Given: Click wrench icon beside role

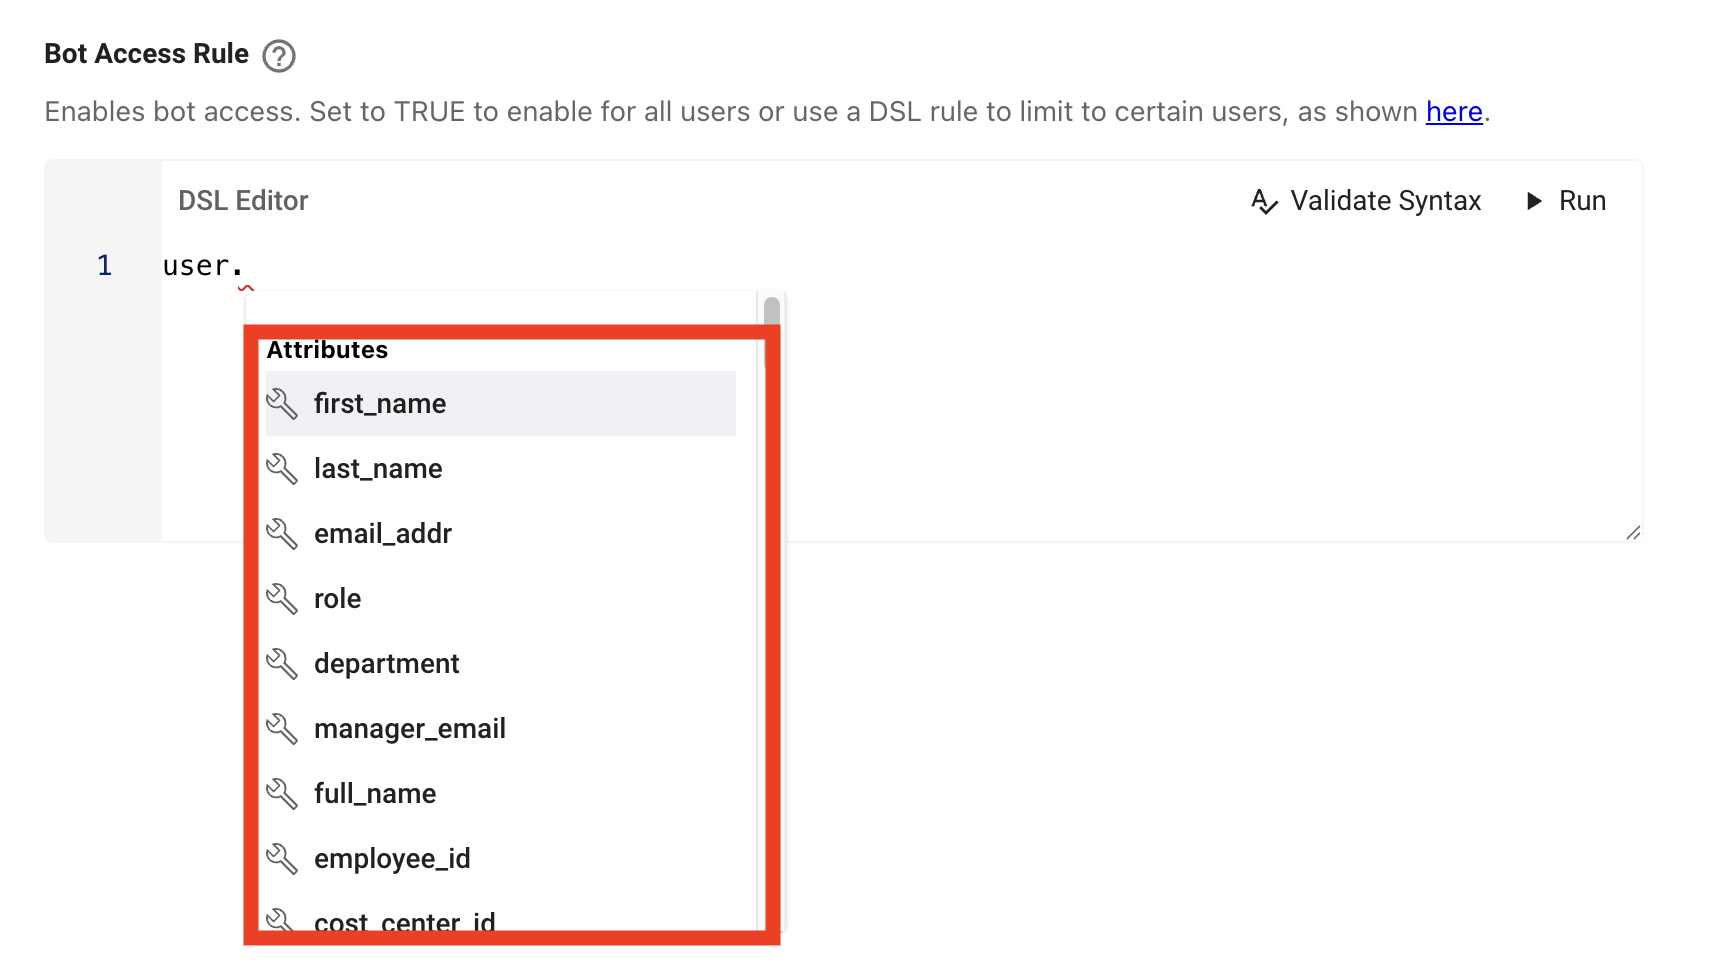Looking at the screenshot, I should pyautogui.click(x=282, y=599).
